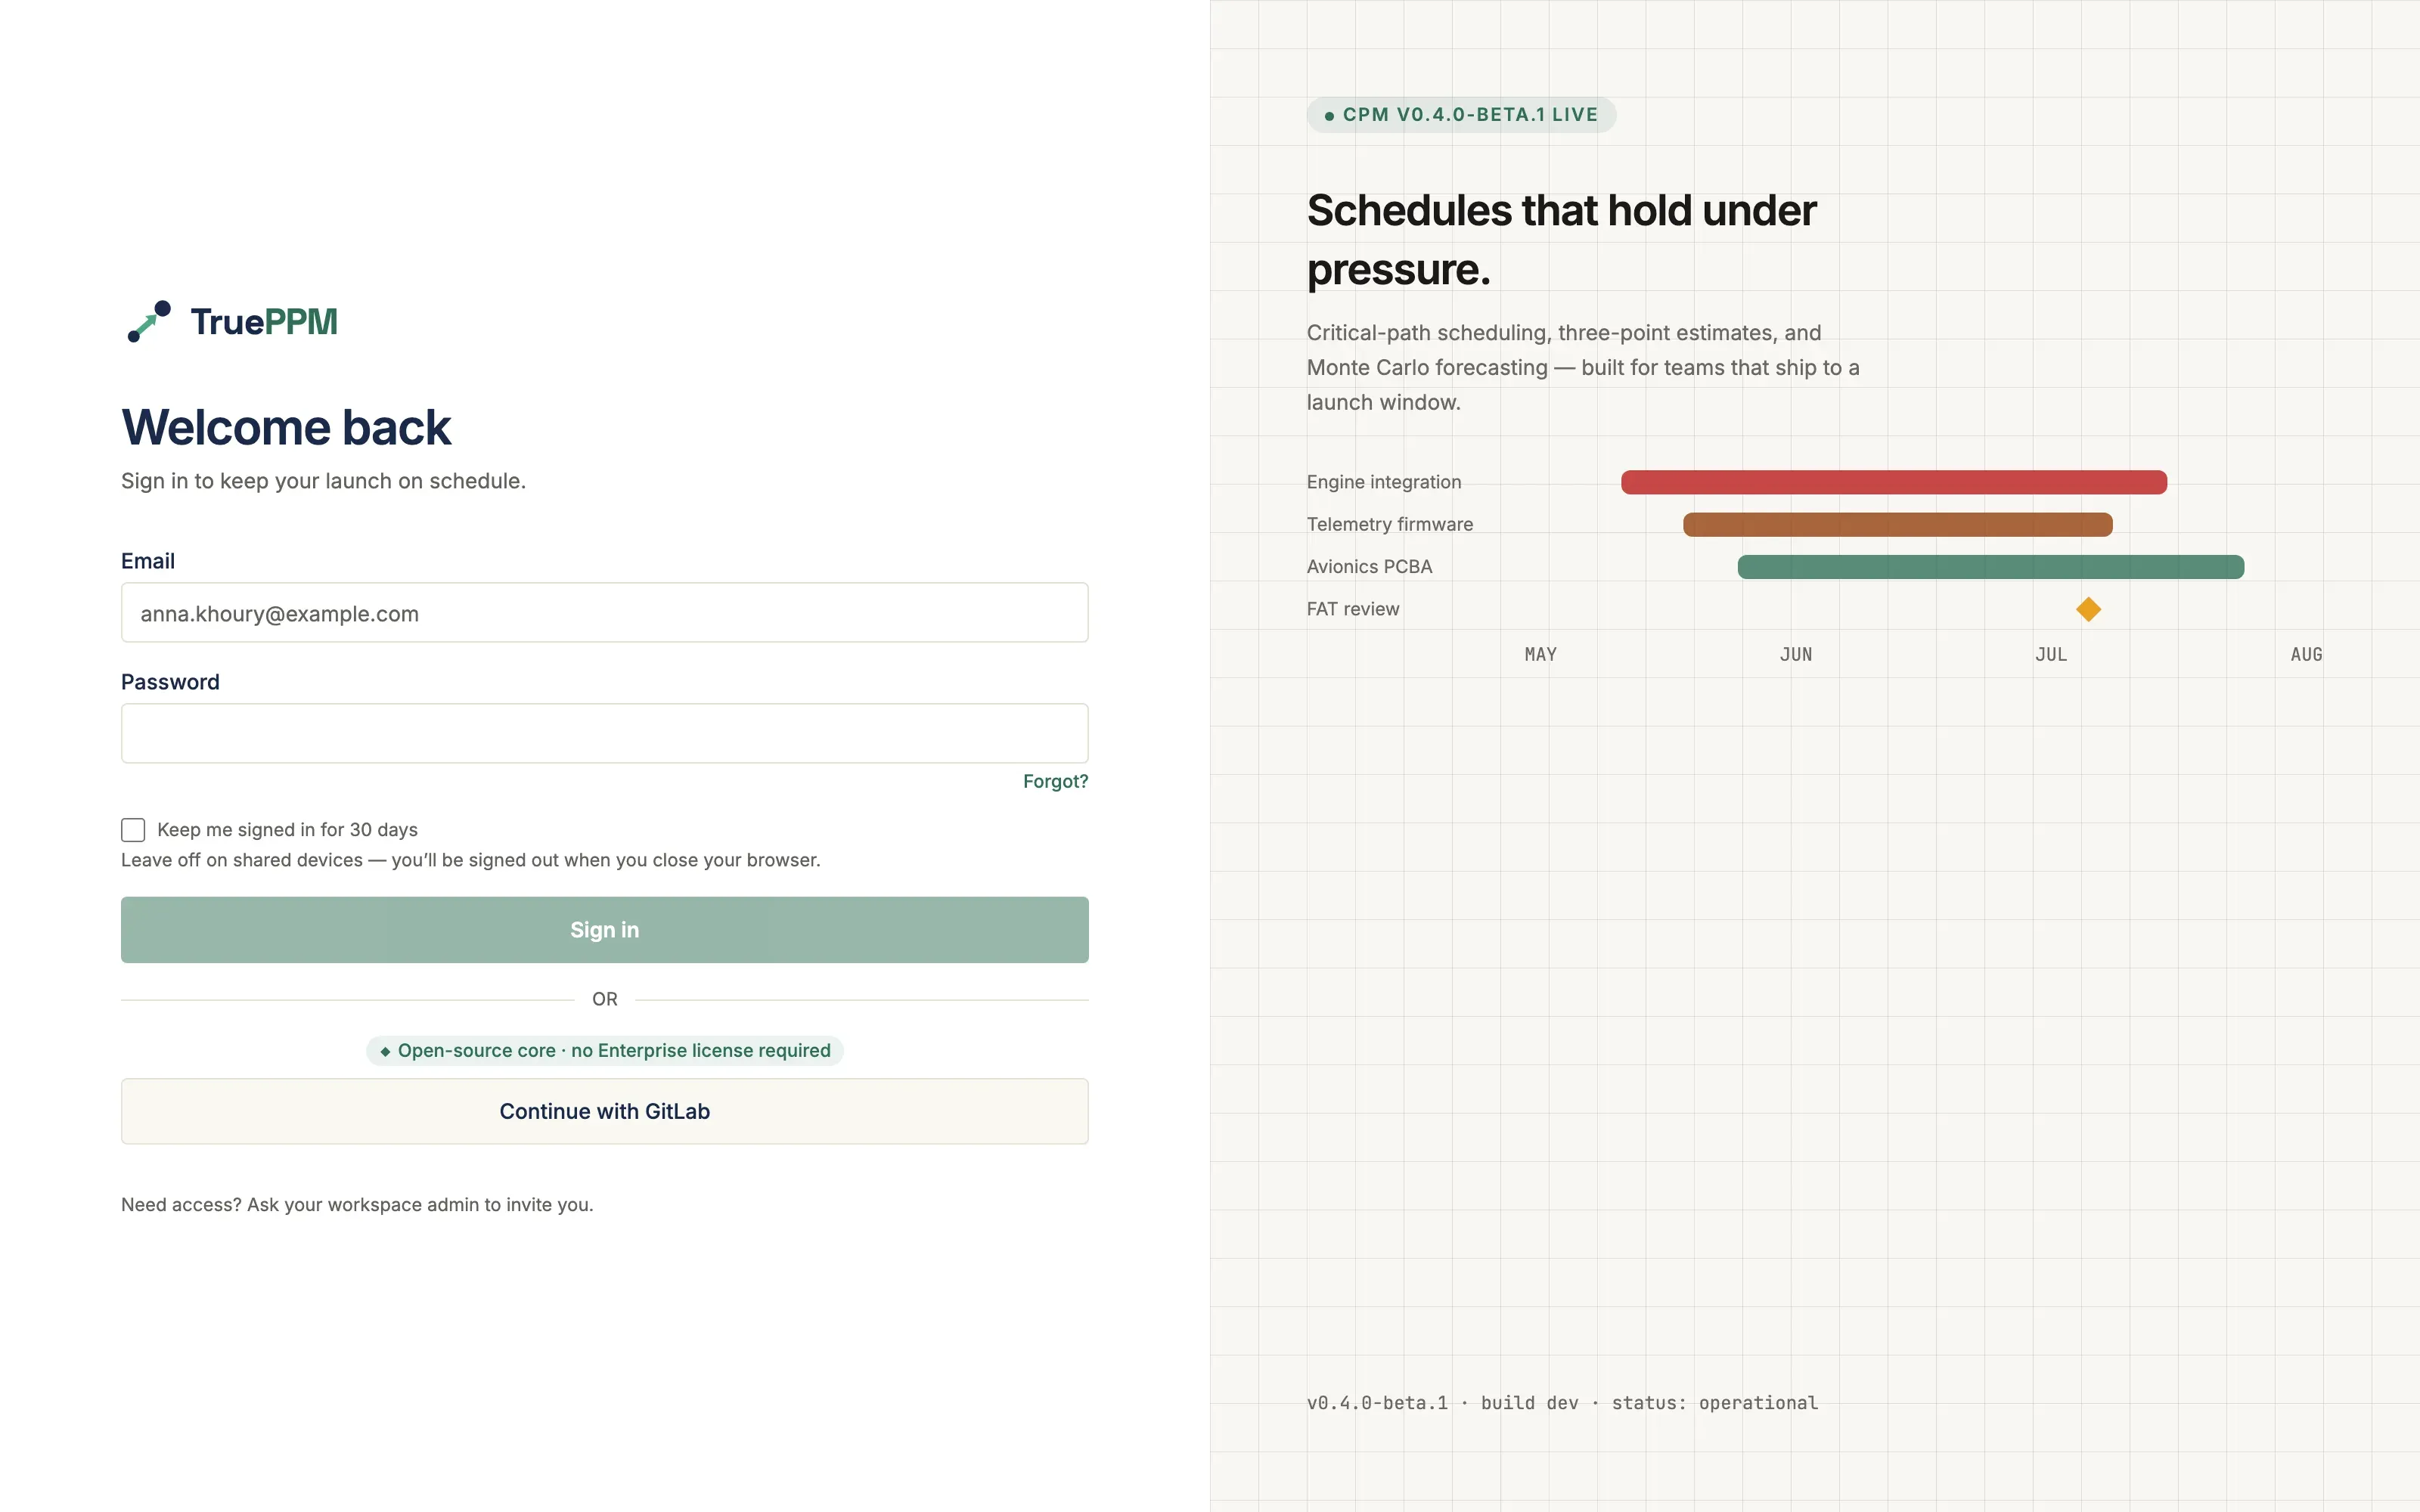Screen dimensions: 2420x1512
Task: Select the brown Telemetry firmware bar
Action: (1897, 524)
